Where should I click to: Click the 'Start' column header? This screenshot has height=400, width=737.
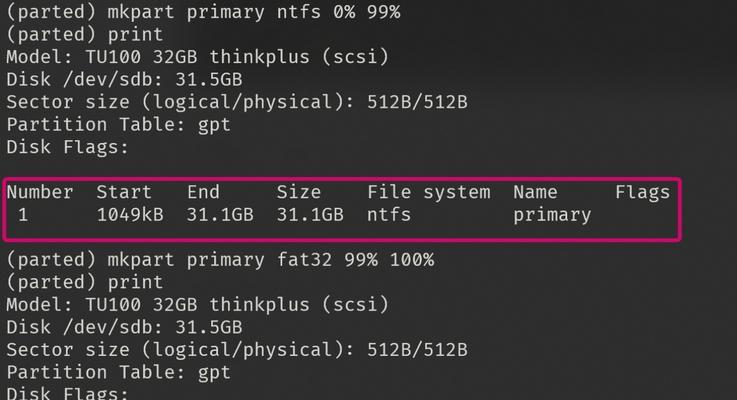click(x=124, y=192)
